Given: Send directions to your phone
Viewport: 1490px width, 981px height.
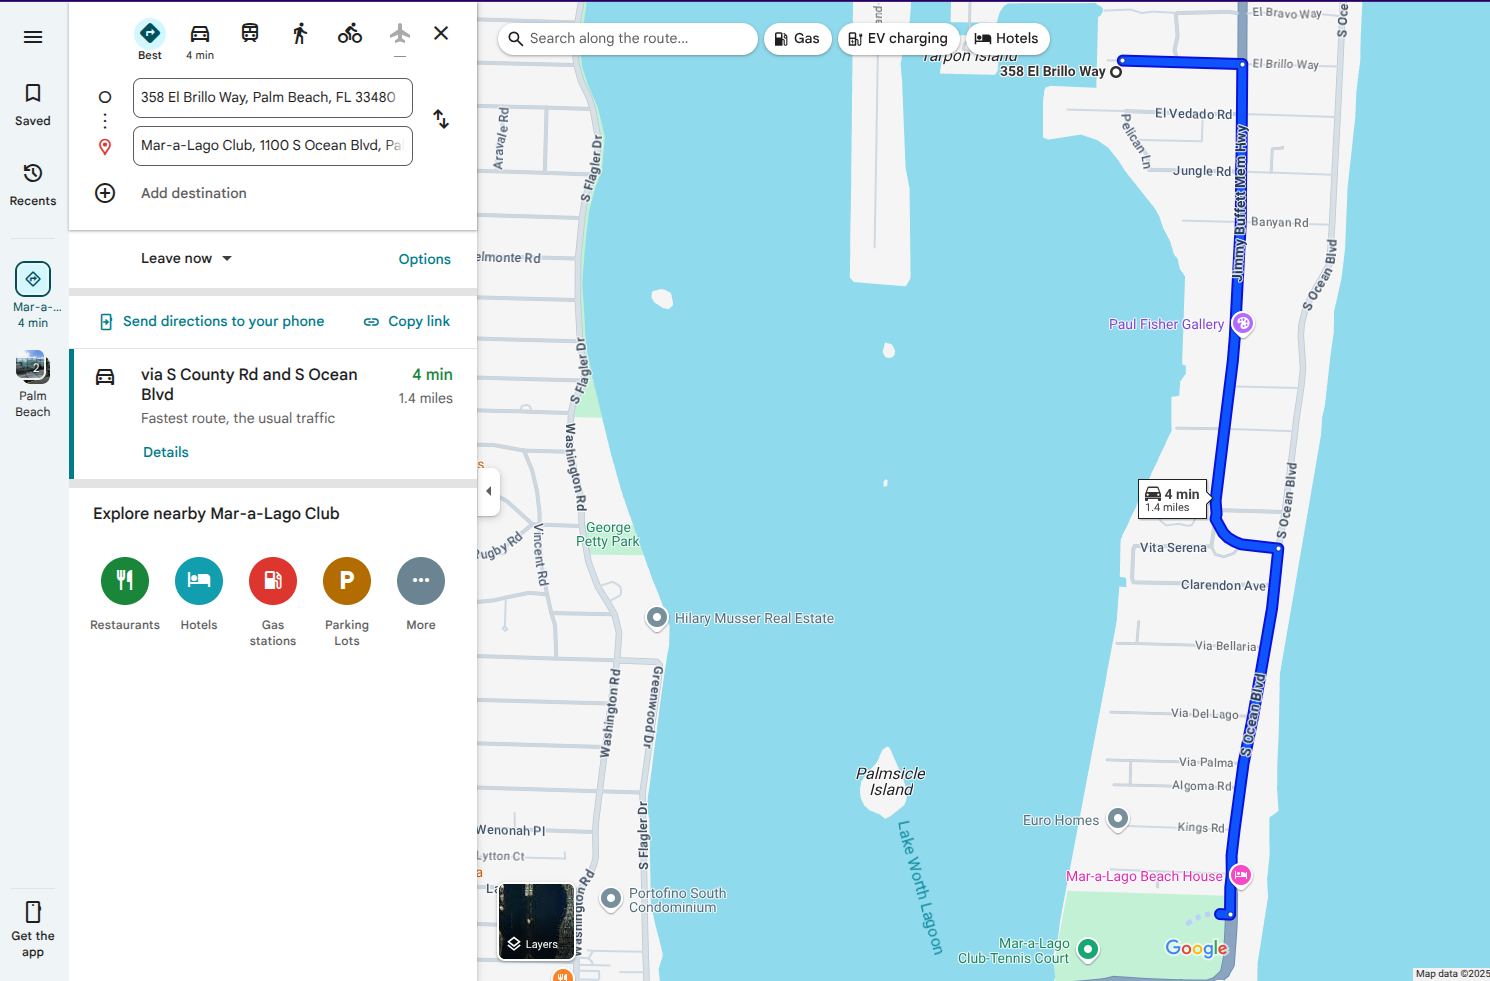Looking at the screenshot, I should [x=212, y=321].
